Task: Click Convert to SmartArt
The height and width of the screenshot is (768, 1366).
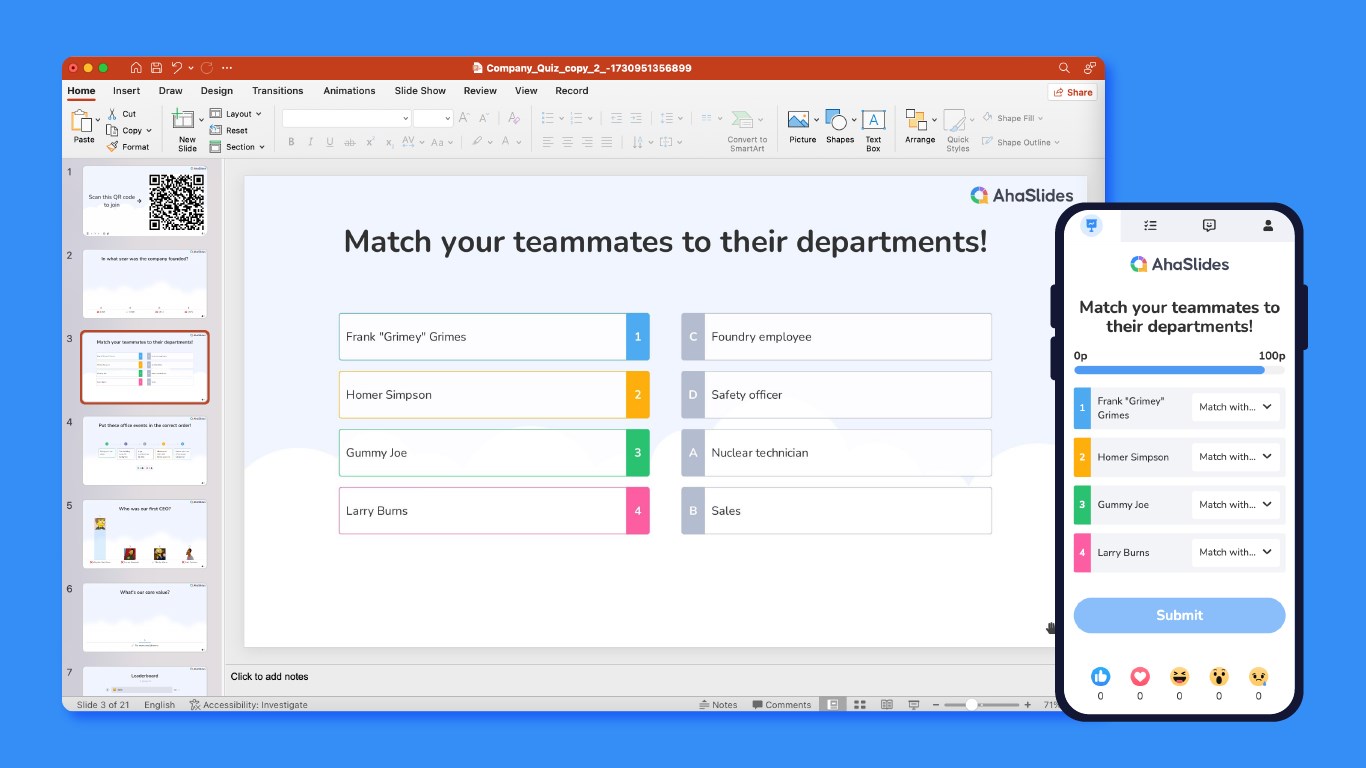Action: click(x=746, y=130)
